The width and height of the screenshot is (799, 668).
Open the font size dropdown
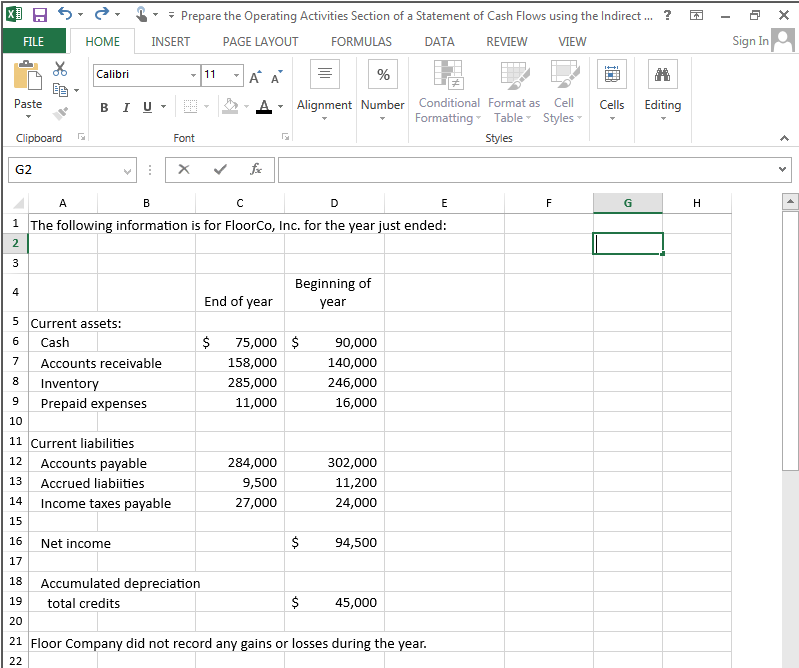(236, 75)
